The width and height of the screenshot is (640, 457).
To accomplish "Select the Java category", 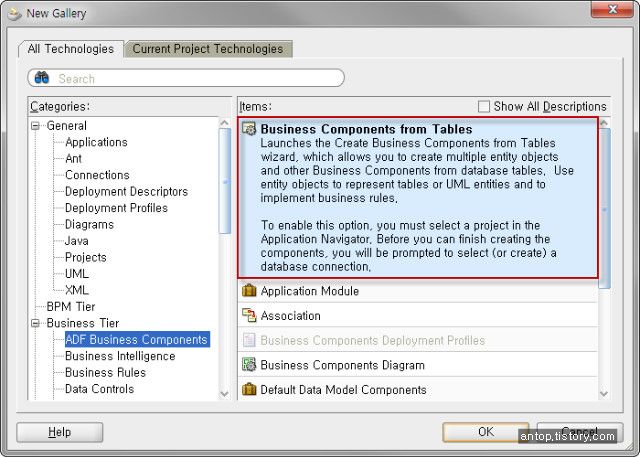I will coord(77,241).
